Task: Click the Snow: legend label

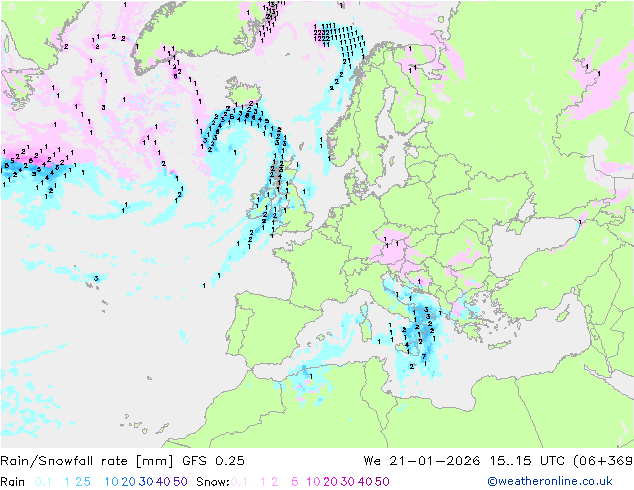Action: pyautogui.click(x=213, y=482)
